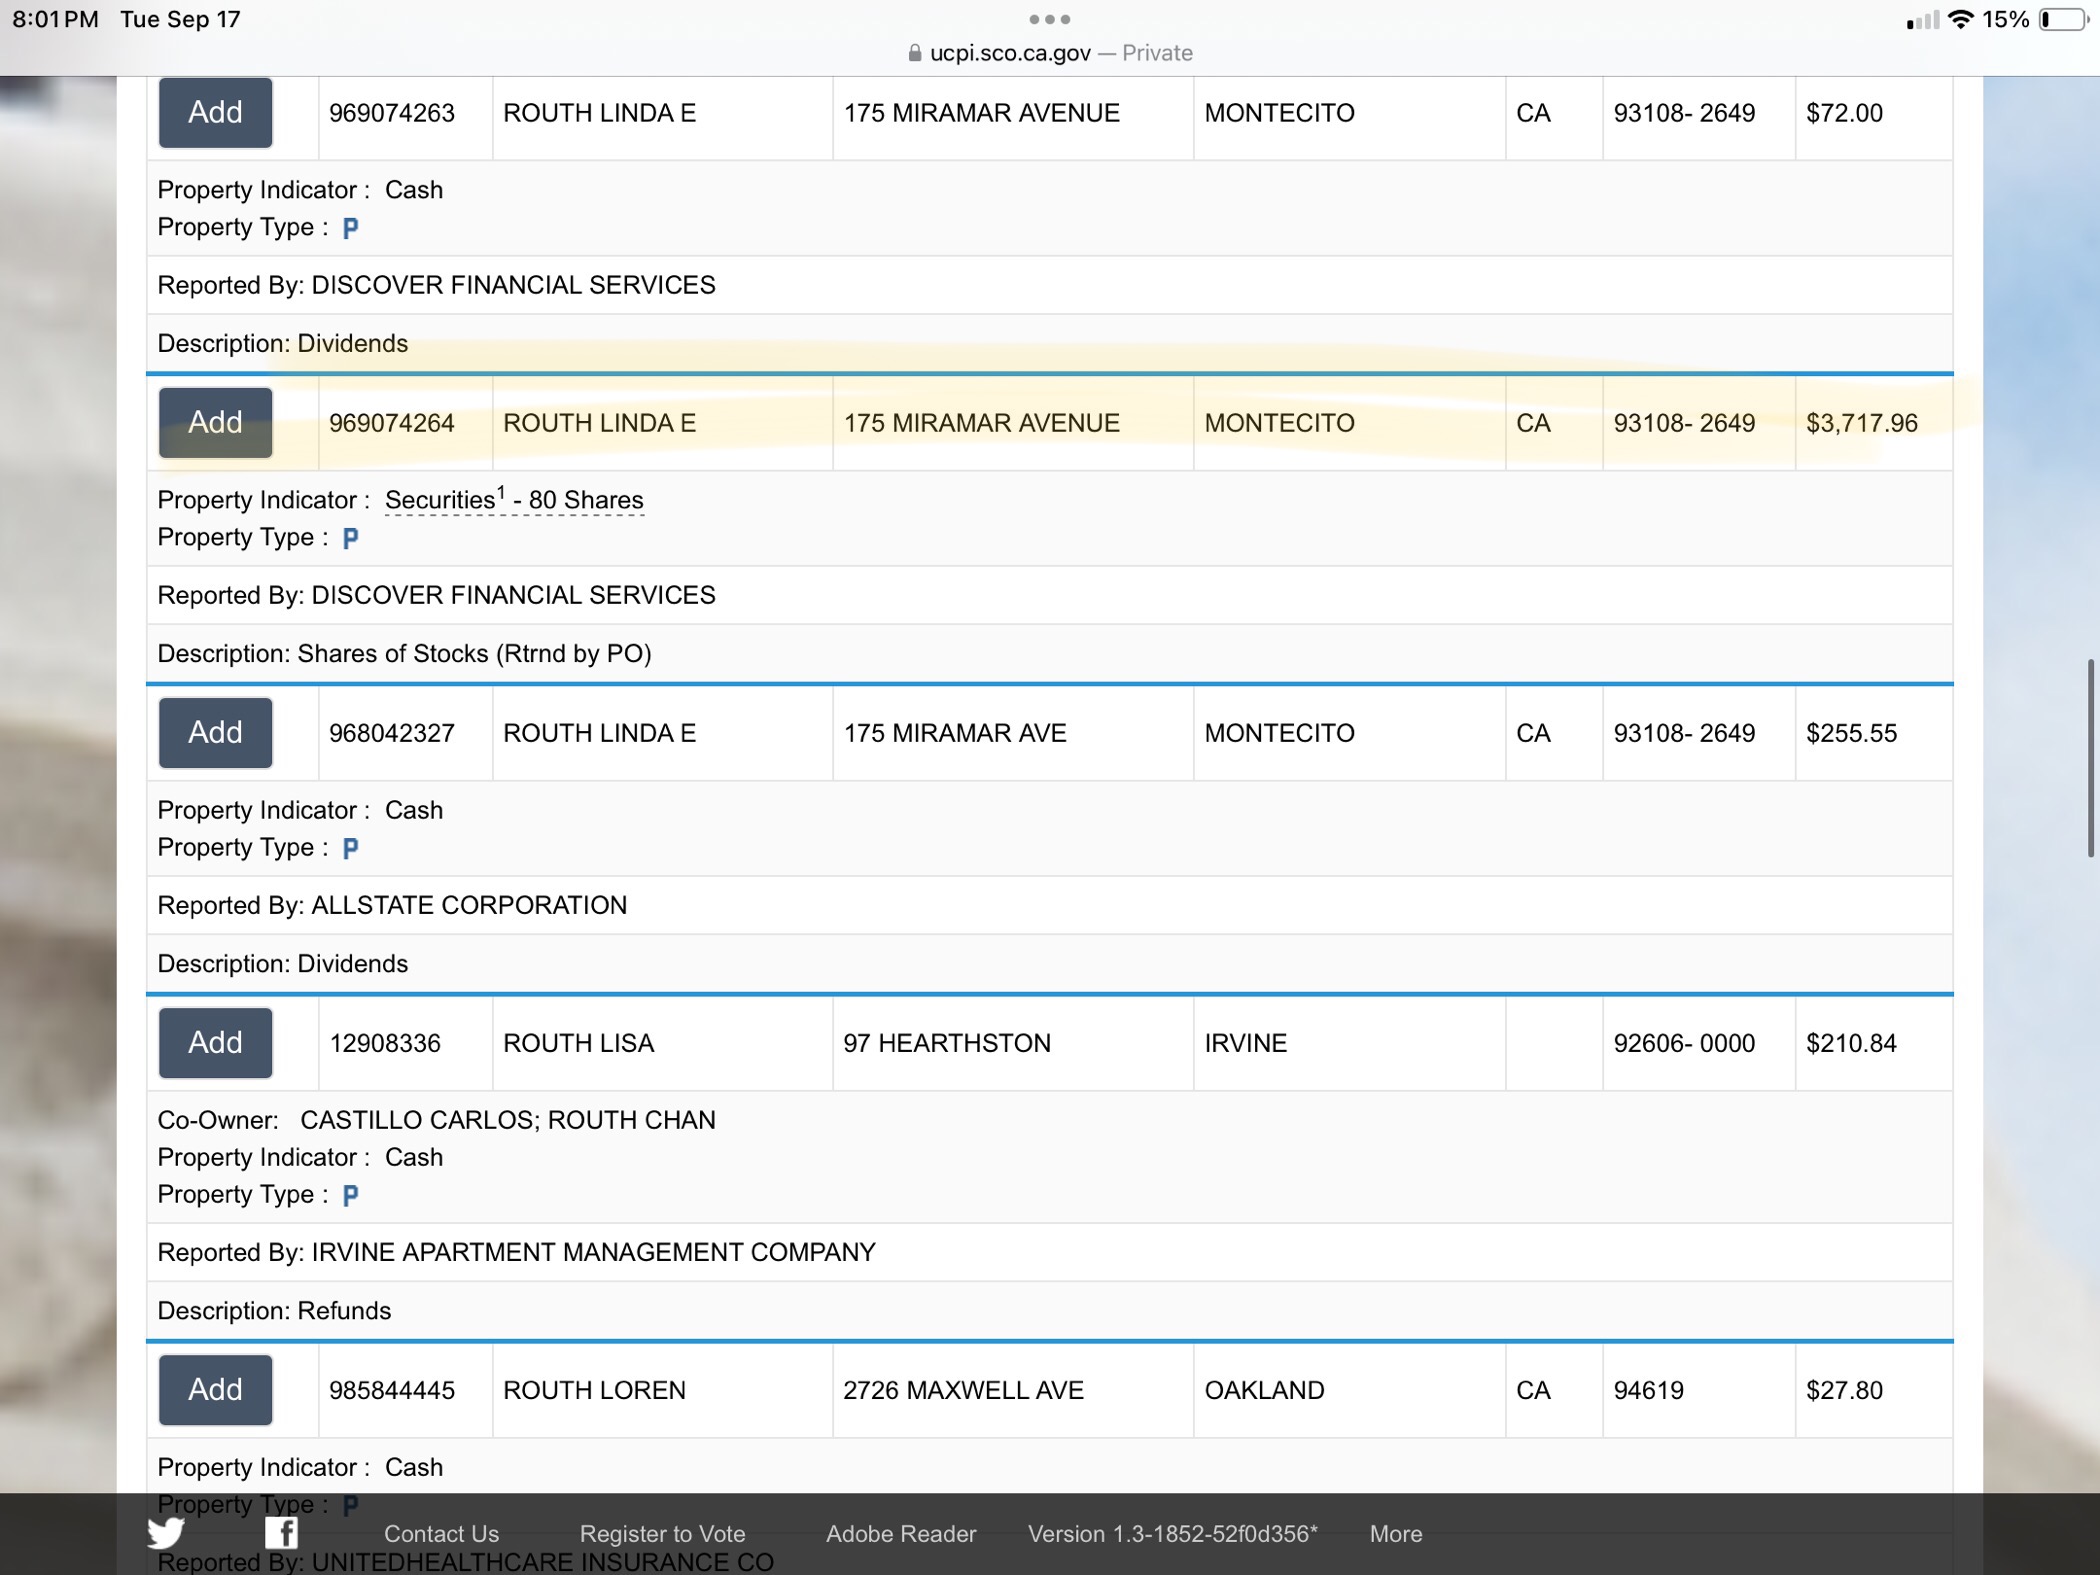This screenshot has width=2100, height=1575.
Task: Open the Adobe Reader footer link
Action: coord(900,1534)
